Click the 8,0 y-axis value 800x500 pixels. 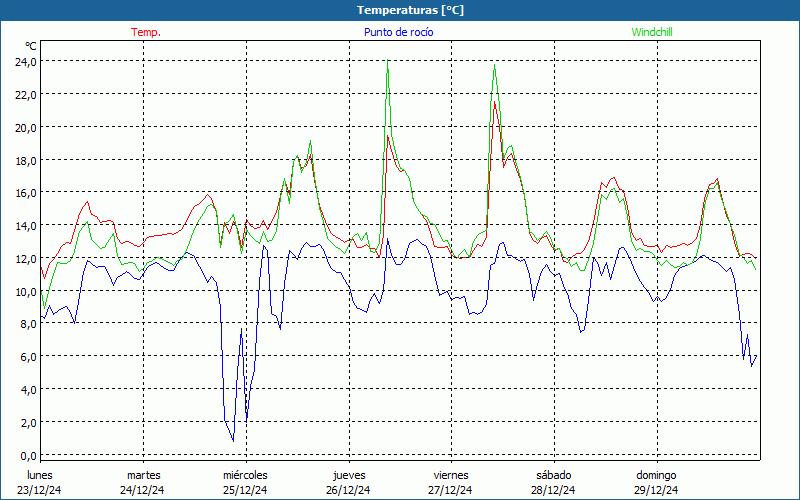(29, 324)
